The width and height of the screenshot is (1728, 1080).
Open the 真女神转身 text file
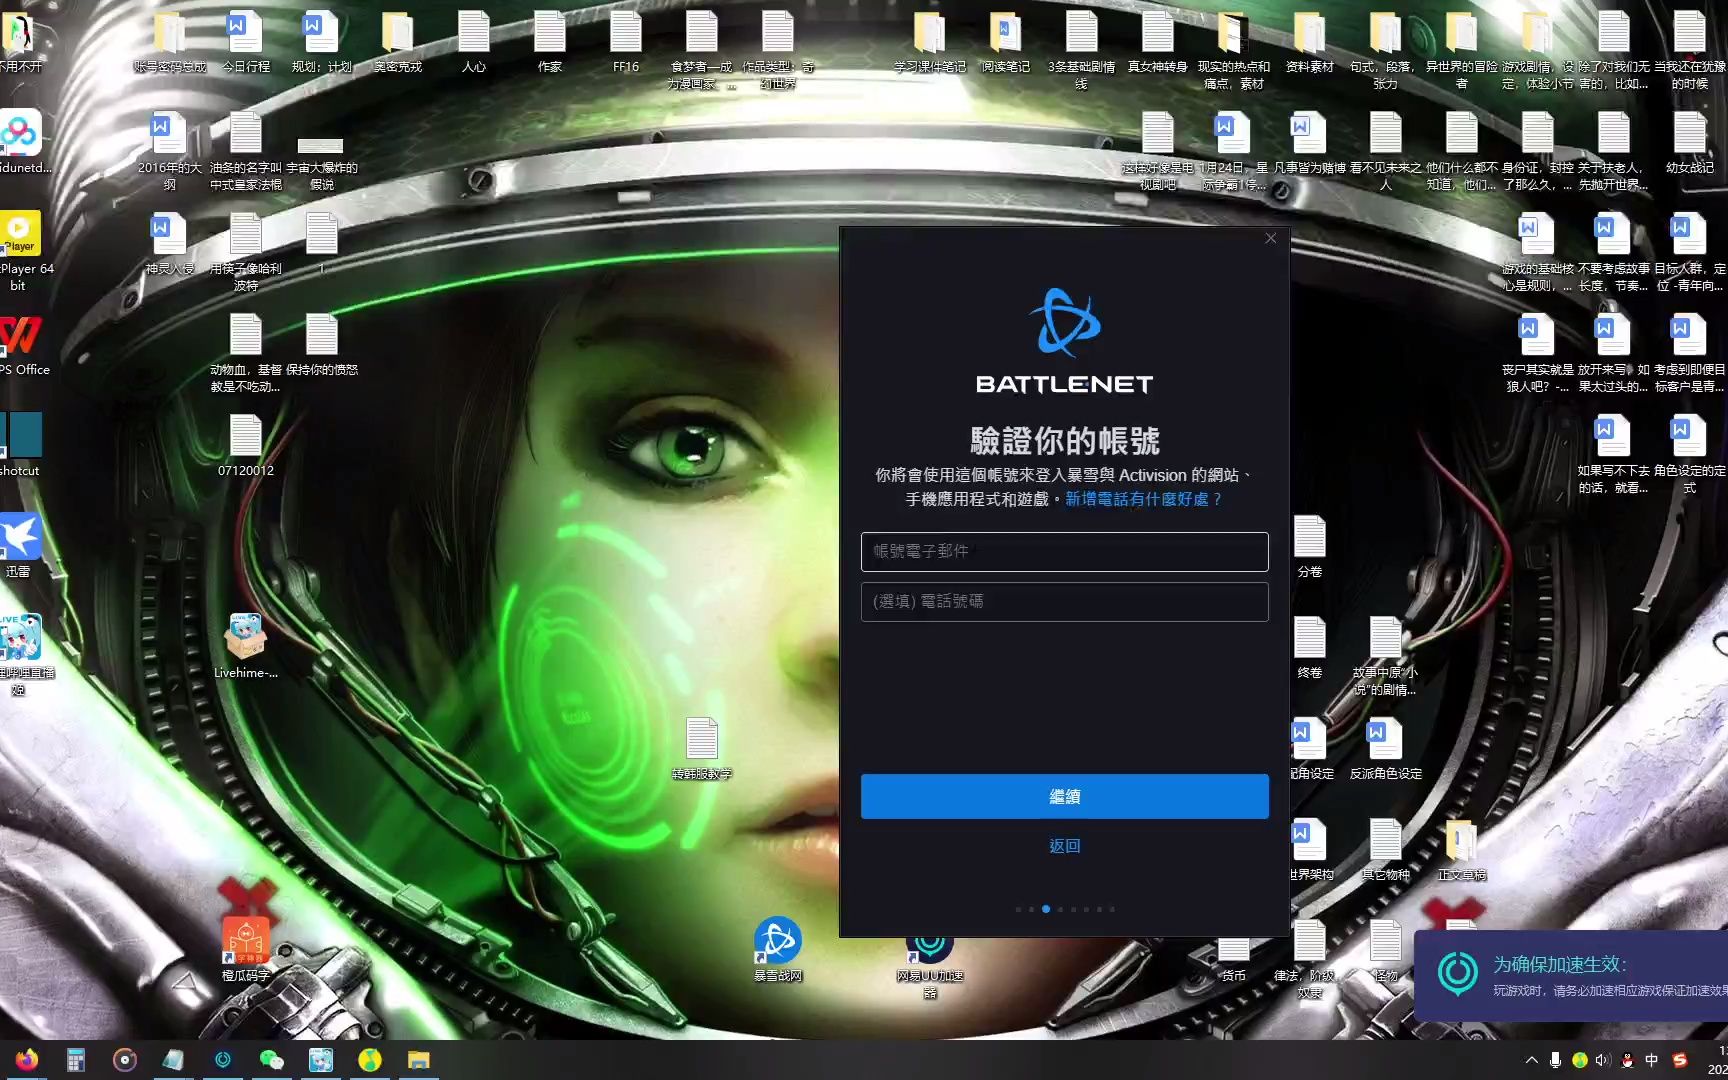1158,42
